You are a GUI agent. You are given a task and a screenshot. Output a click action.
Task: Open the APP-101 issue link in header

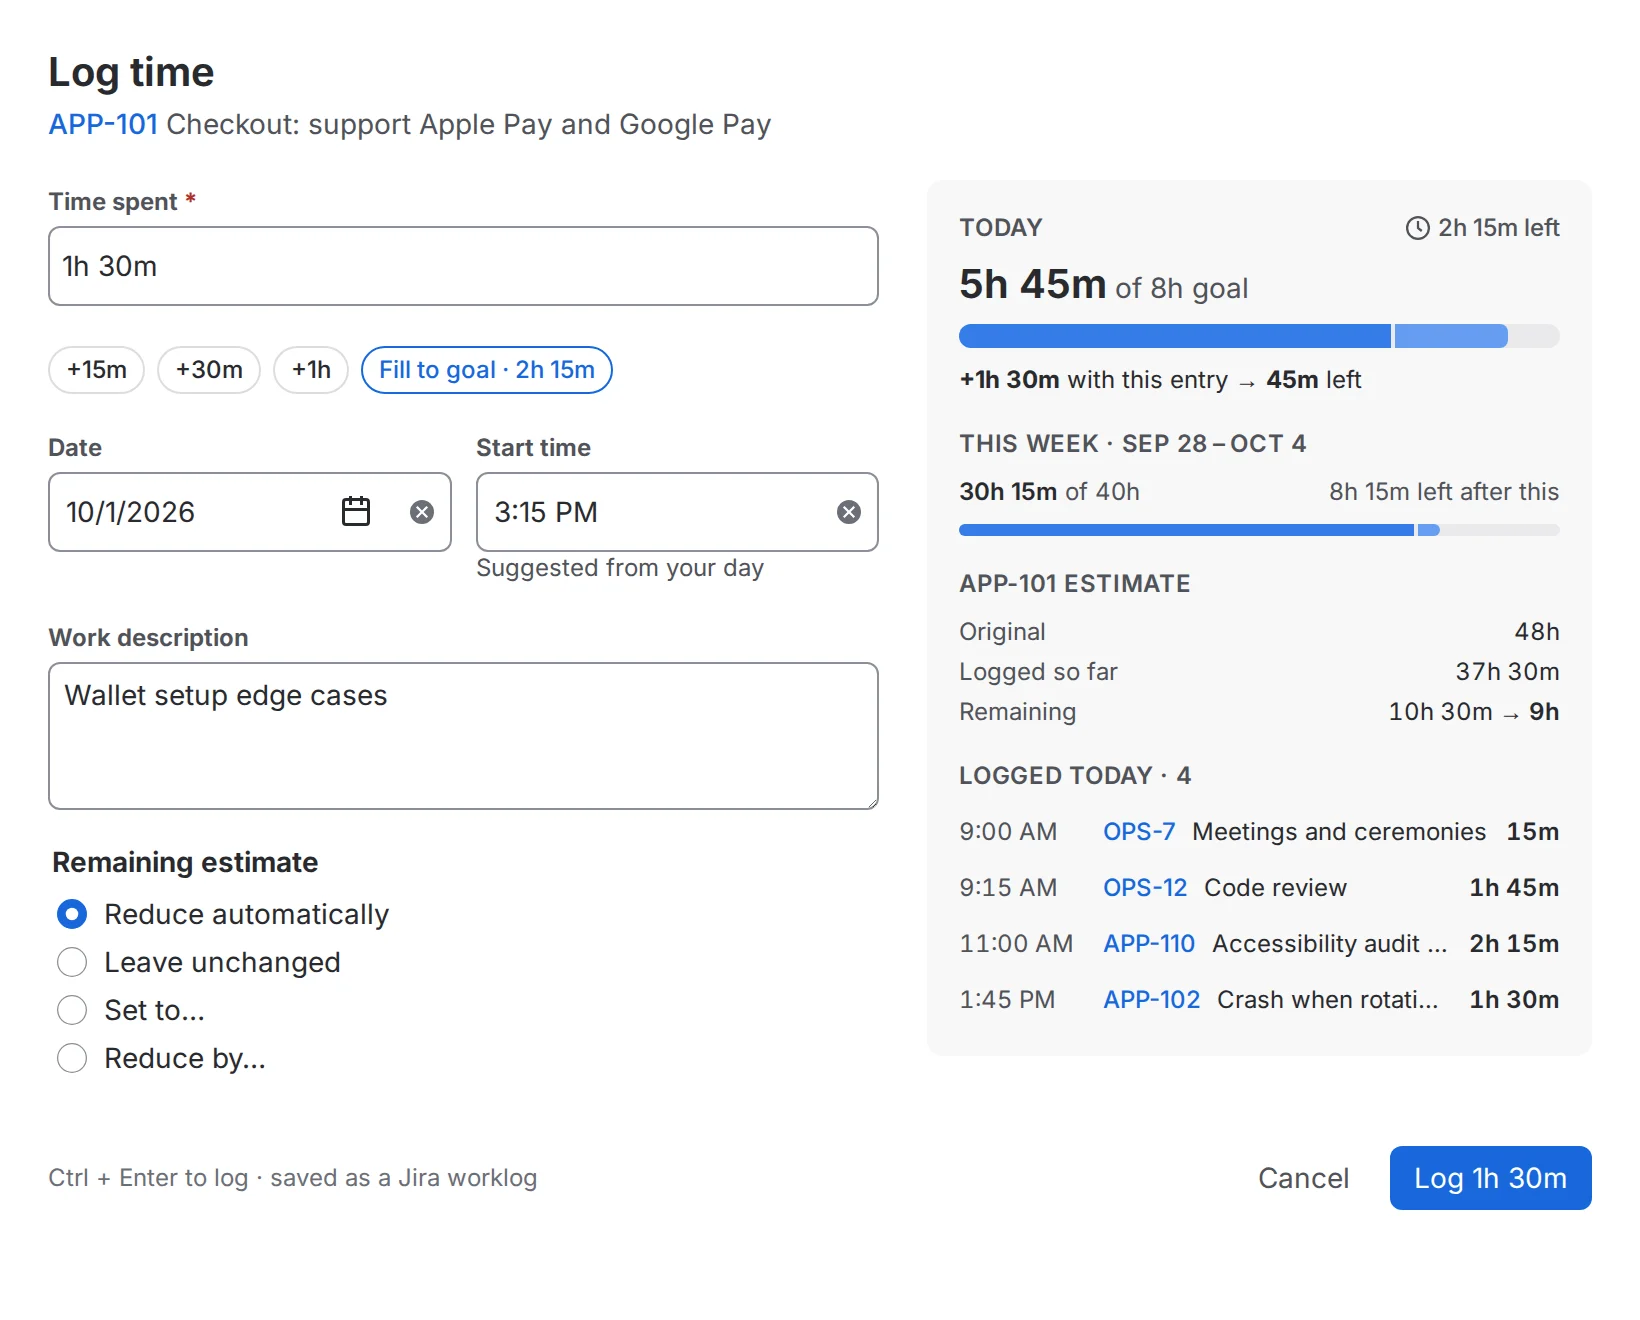click(104, 124)
